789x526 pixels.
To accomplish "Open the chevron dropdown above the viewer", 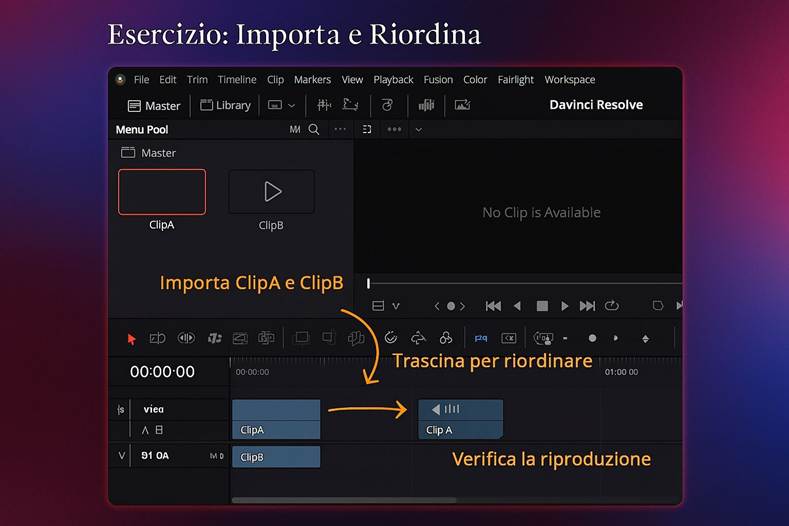I will (418, 129).
